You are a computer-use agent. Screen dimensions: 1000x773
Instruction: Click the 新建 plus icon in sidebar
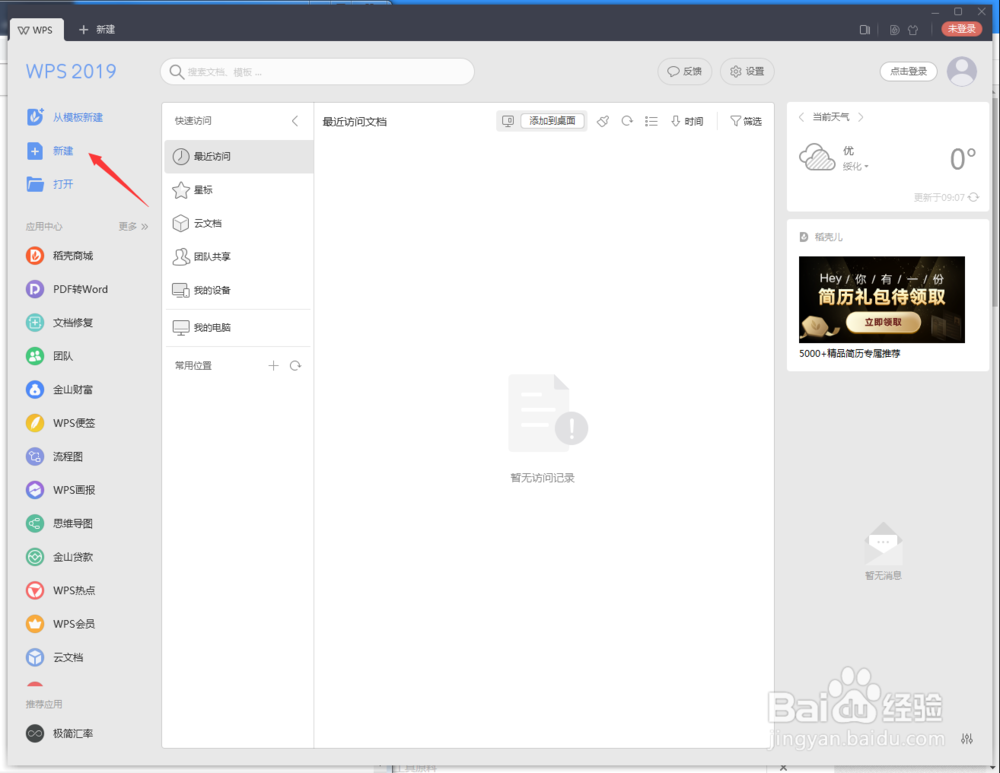tap(35, 151)
